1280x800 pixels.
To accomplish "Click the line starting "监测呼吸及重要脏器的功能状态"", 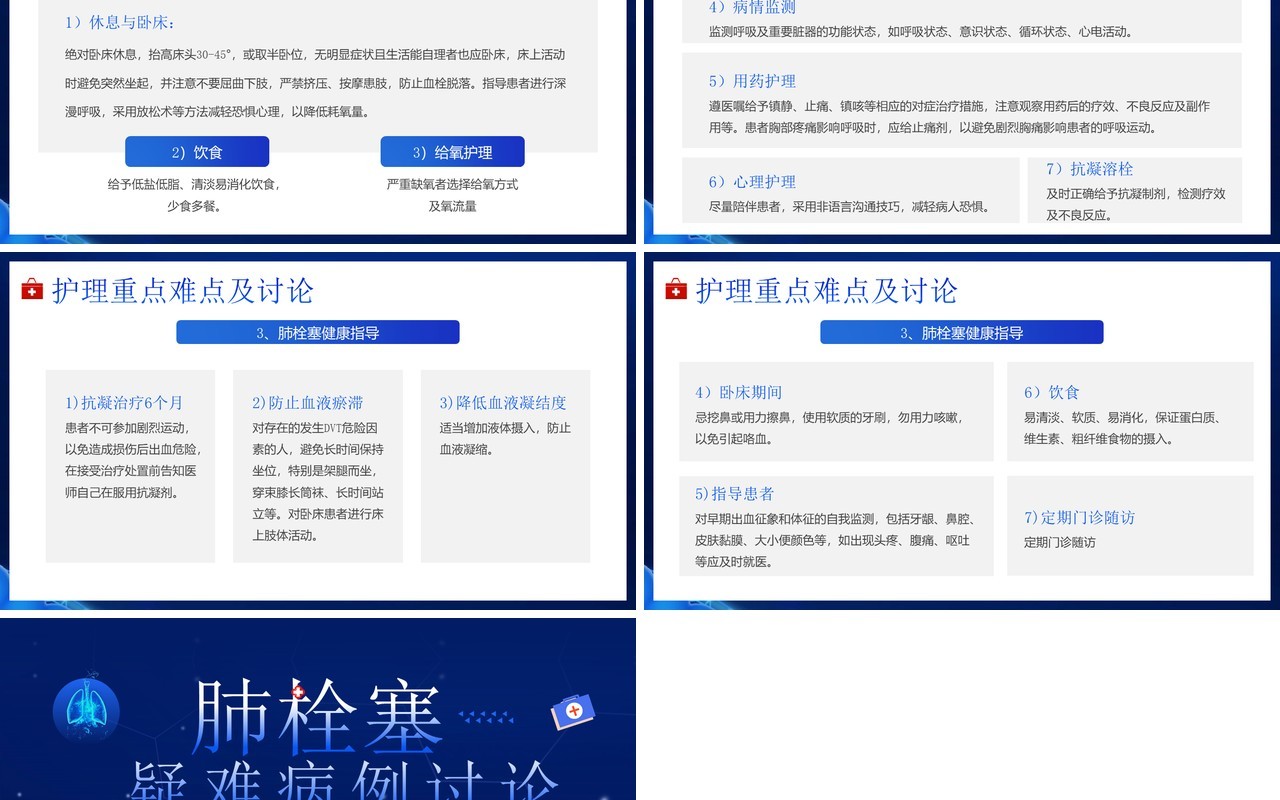I will tap(921, 32).
